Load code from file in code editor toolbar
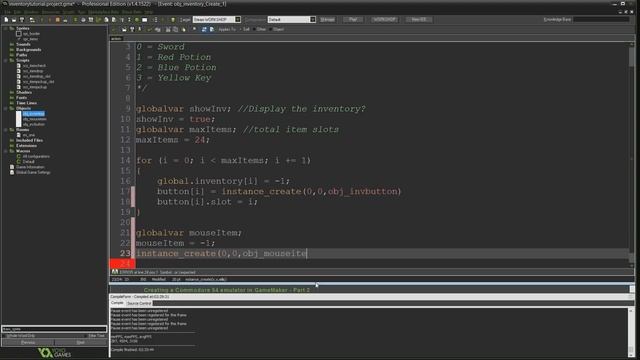Screen dimensions: 640x360 click(124, 29)
